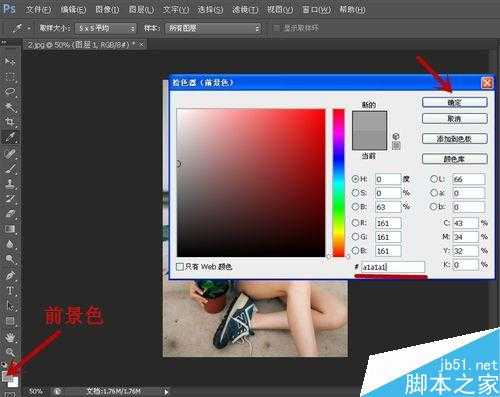Toggle Quick Mask mode at toolbox bottom
Viewport: 500px width, 397px height.
point(9,394)
